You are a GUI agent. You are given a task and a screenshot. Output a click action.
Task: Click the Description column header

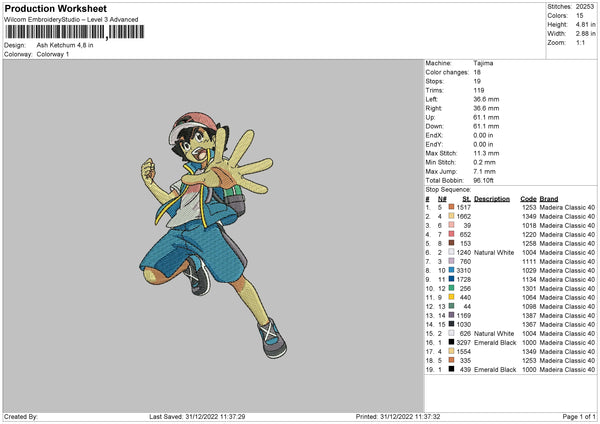pos(492,199)
